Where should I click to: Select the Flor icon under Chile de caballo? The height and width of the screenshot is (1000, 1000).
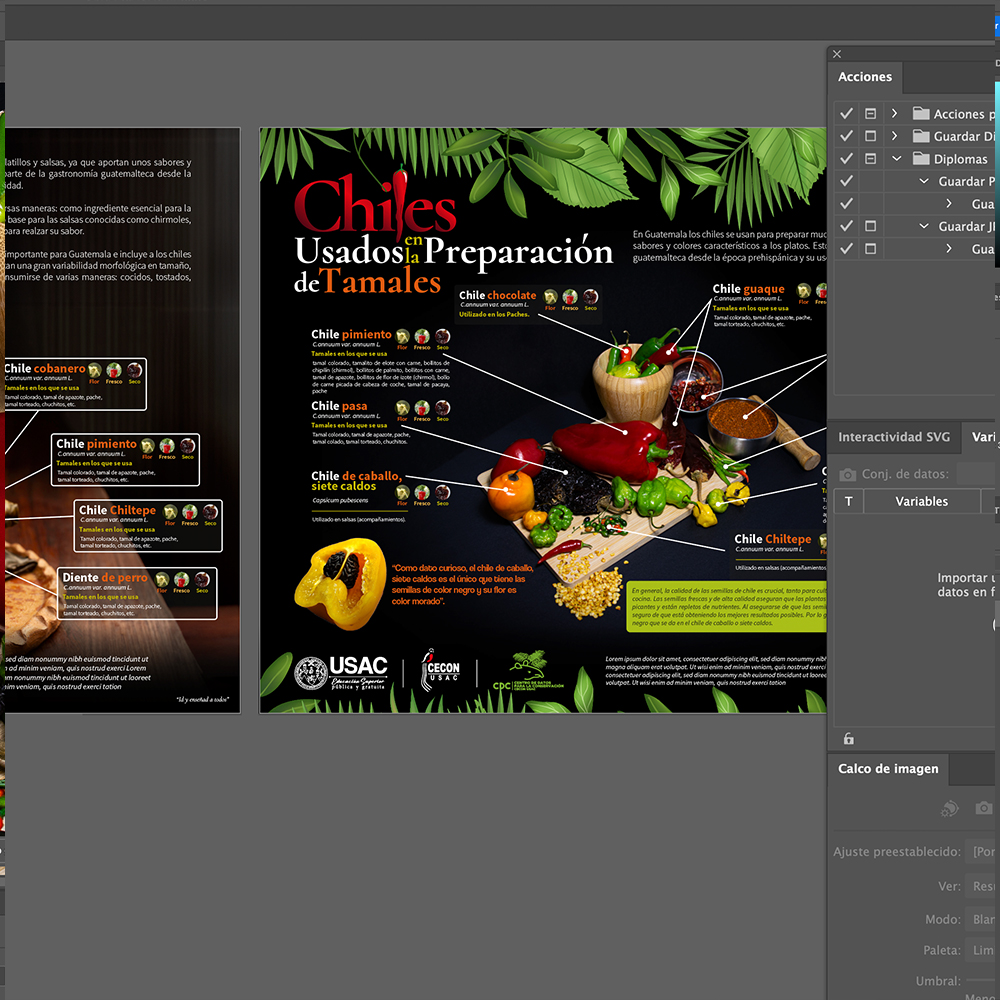[x=402, y=492]
